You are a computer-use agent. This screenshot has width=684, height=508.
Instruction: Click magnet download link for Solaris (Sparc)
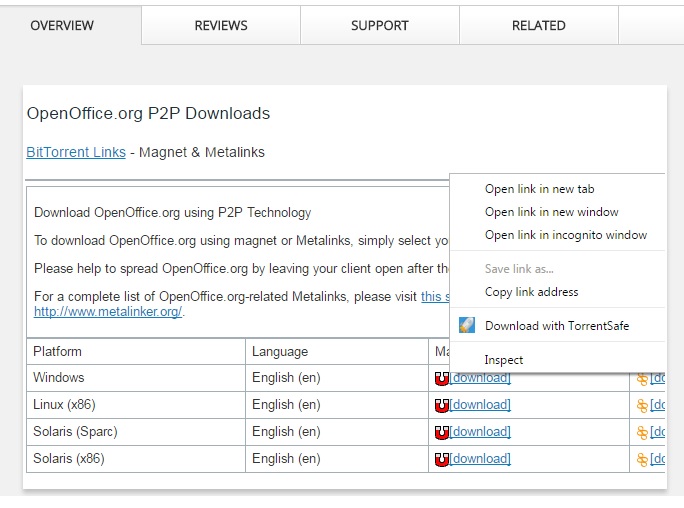(480, 432)
